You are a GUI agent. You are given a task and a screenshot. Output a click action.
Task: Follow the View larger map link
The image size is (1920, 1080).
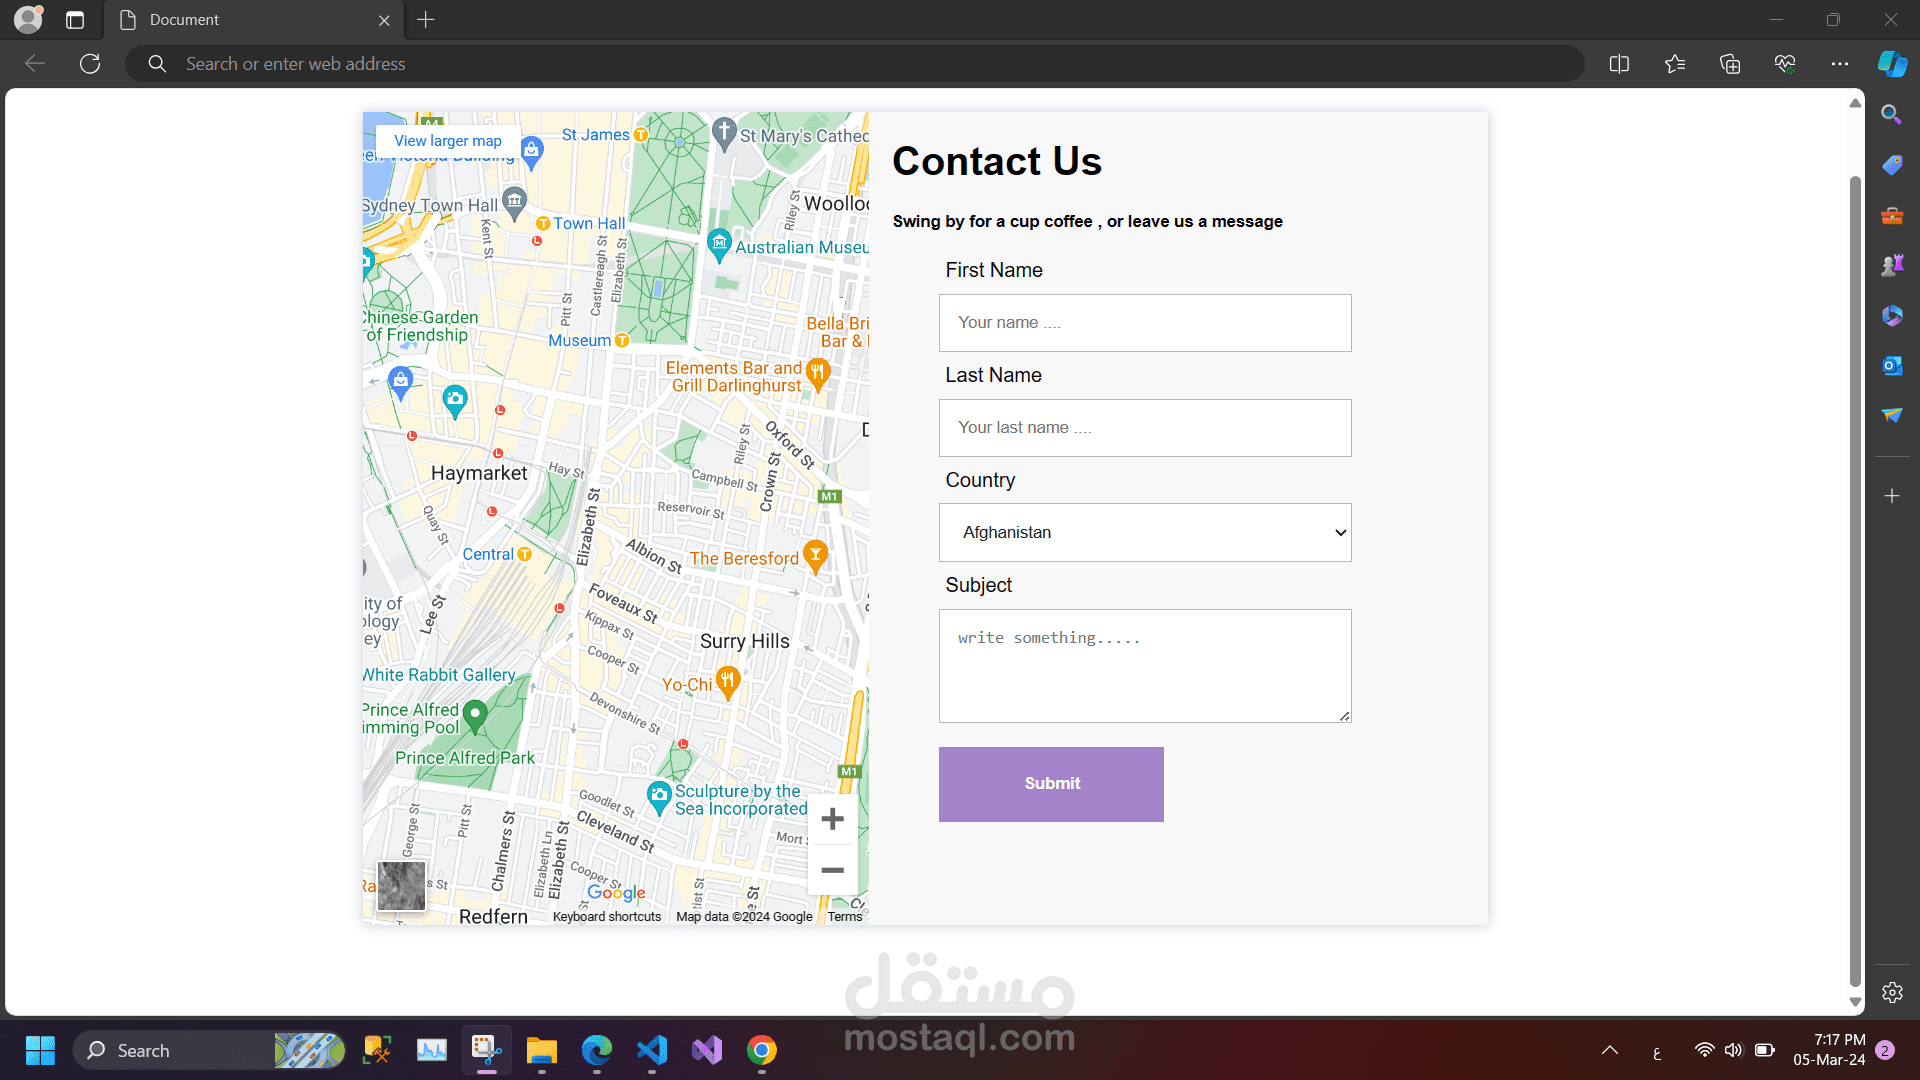[448, 141]
